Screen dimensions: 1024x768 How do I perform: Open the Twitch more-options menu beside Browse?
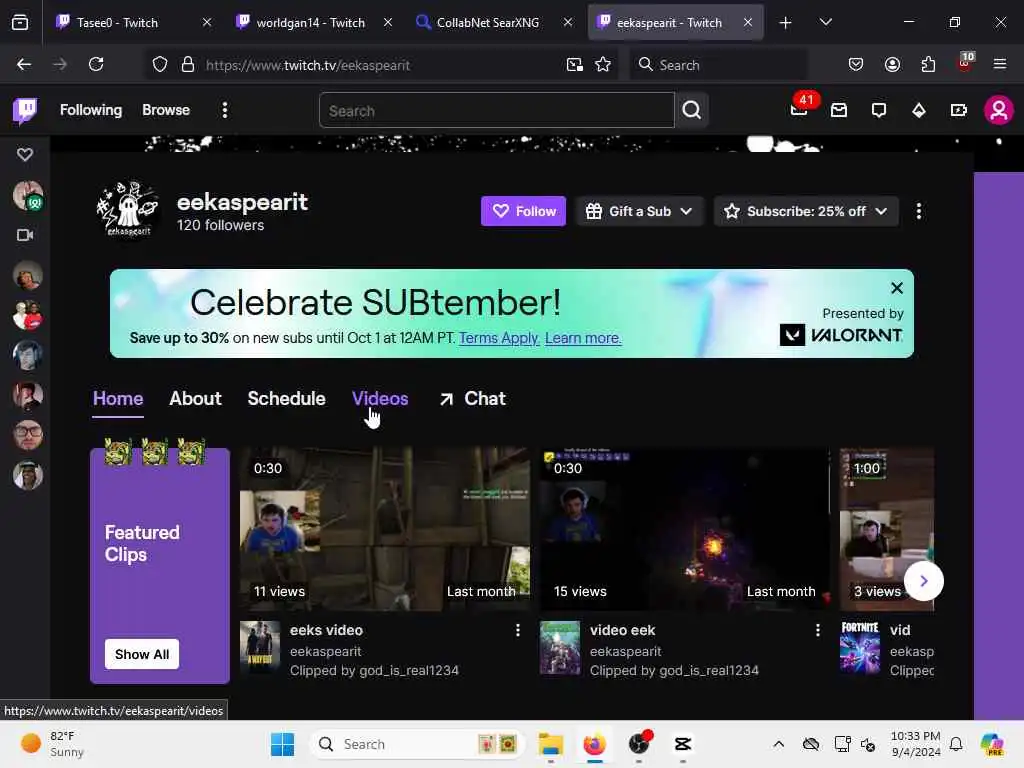tap(225, 110)
